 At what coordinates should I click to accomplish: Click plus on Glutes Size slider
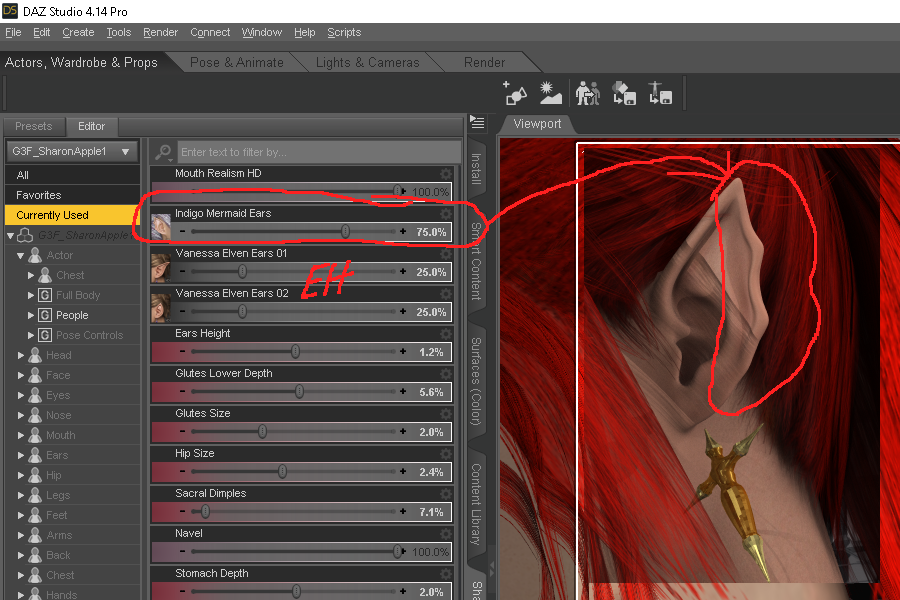[x=403, y=431]
